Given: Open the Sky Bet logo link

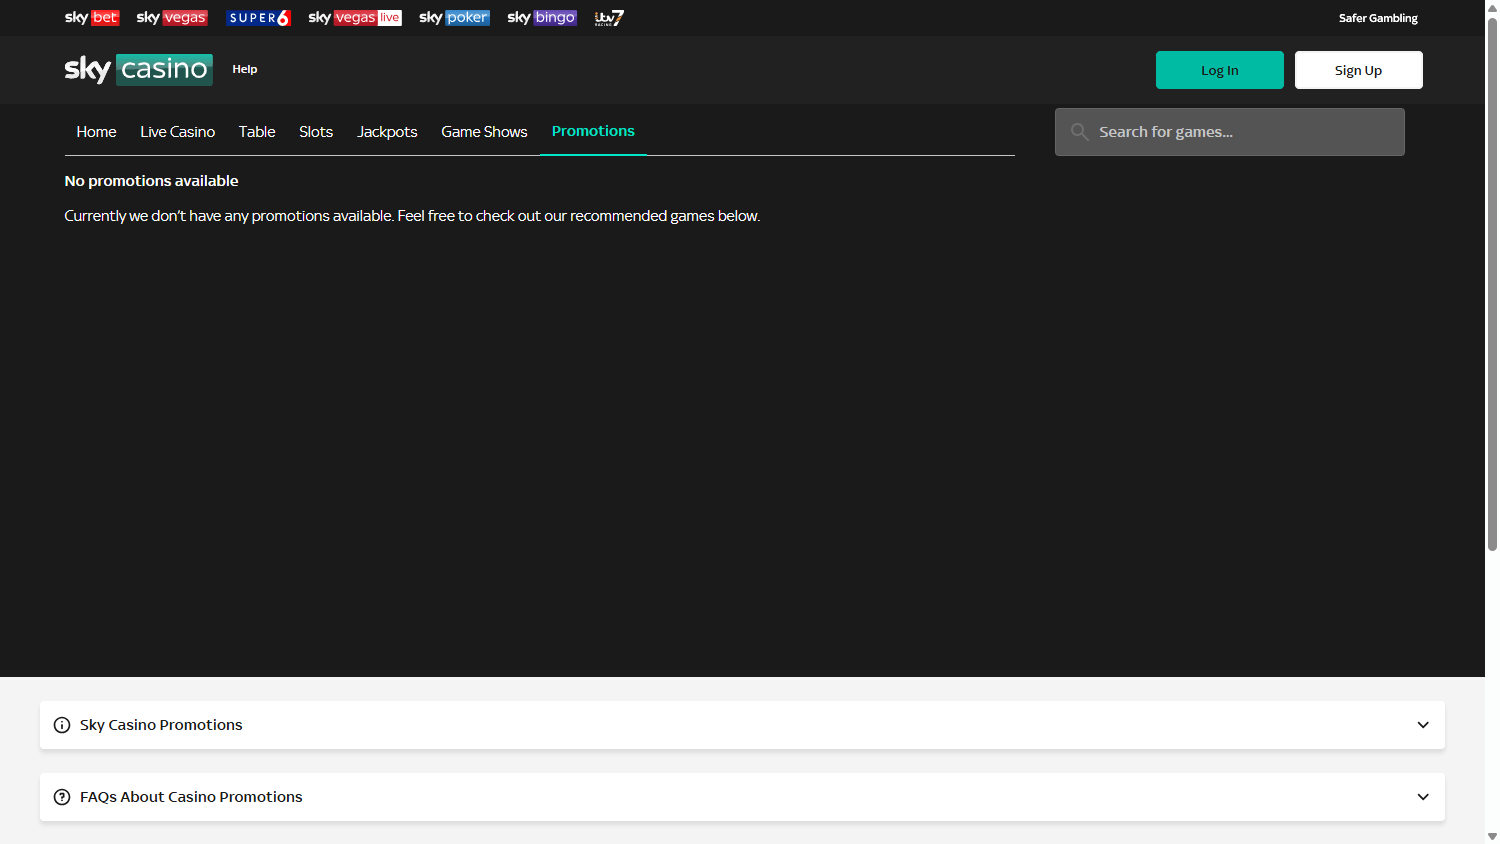Looking at the screenshot, I should tap(92, 18).
